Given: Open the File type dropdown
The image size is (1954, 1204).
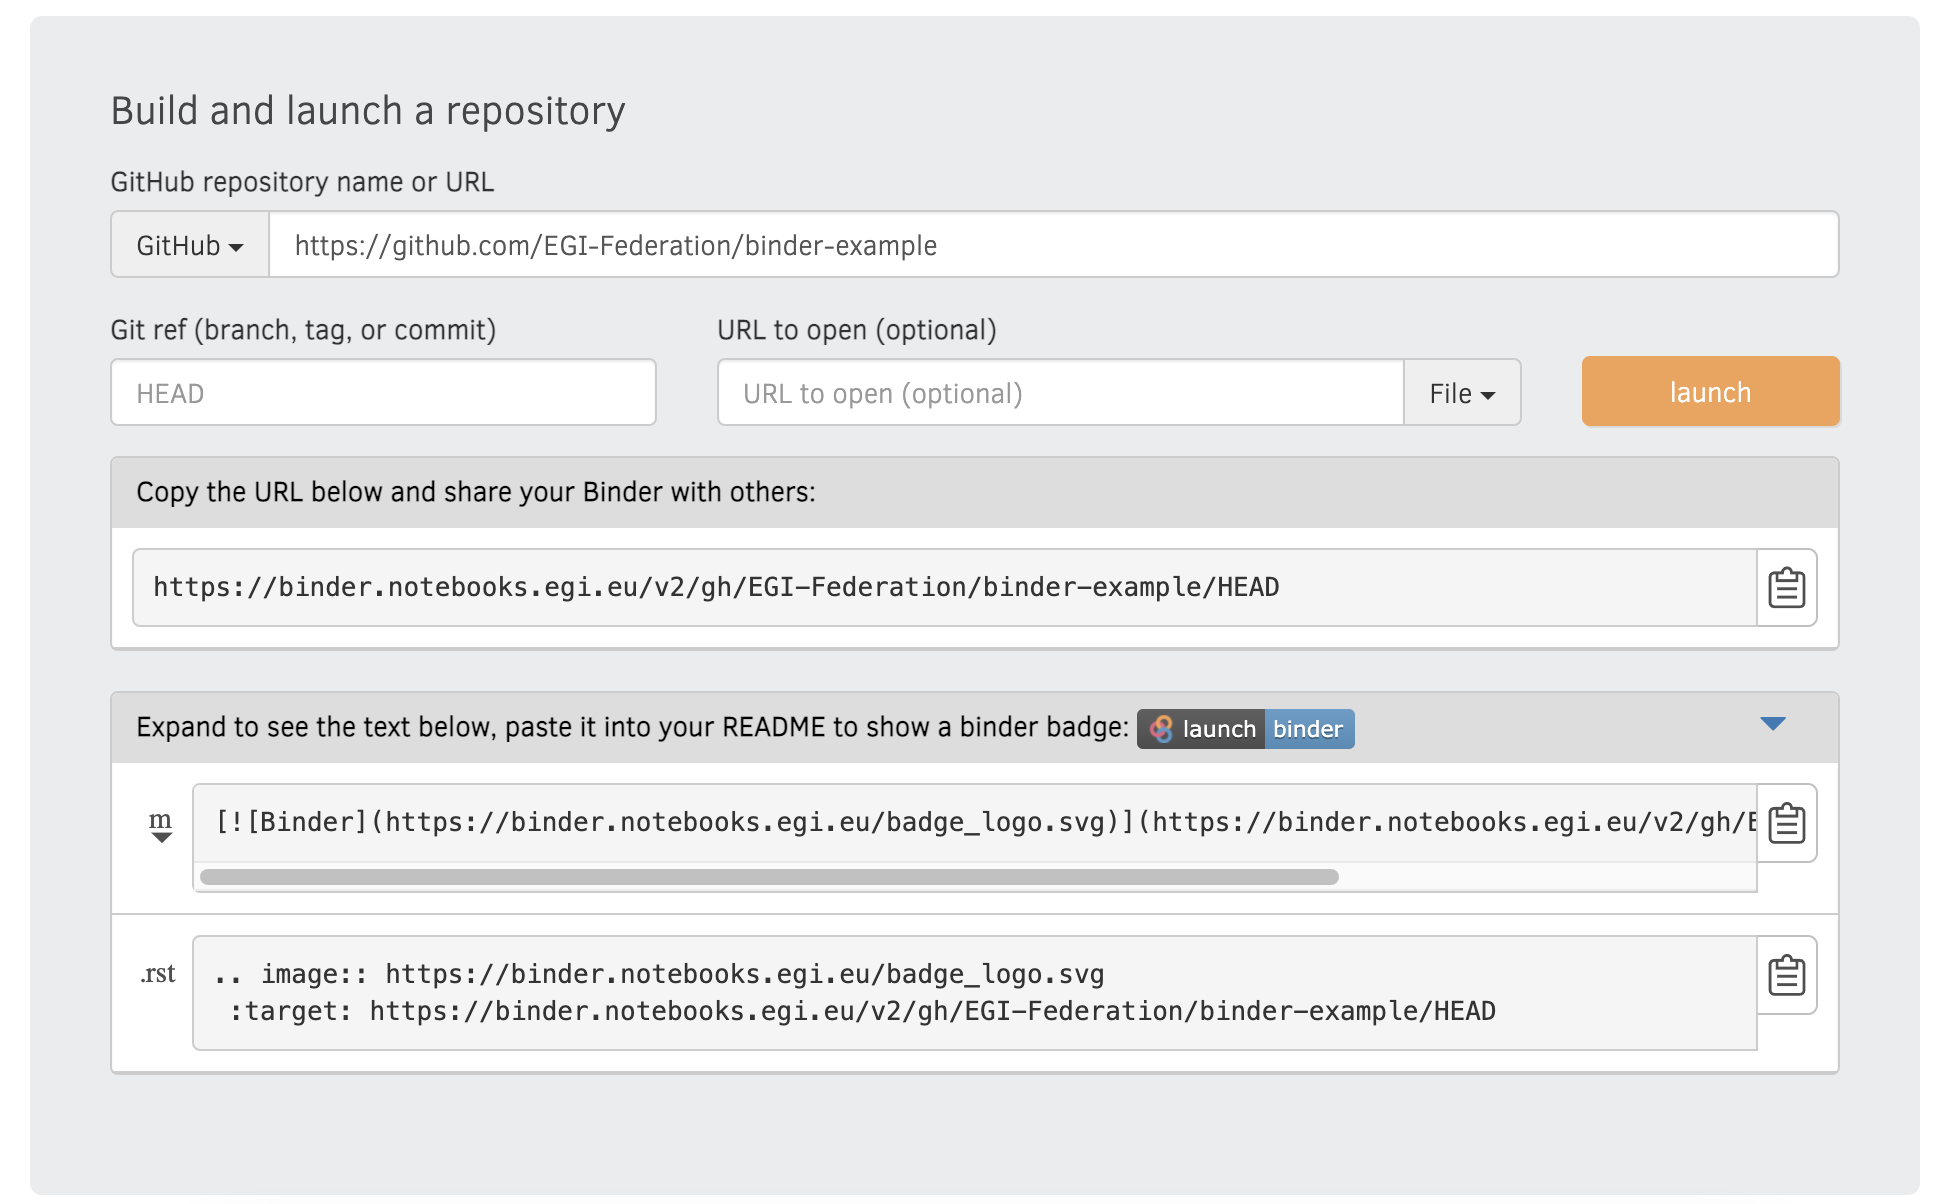Looking at the screenshot, I should 1462,393.
